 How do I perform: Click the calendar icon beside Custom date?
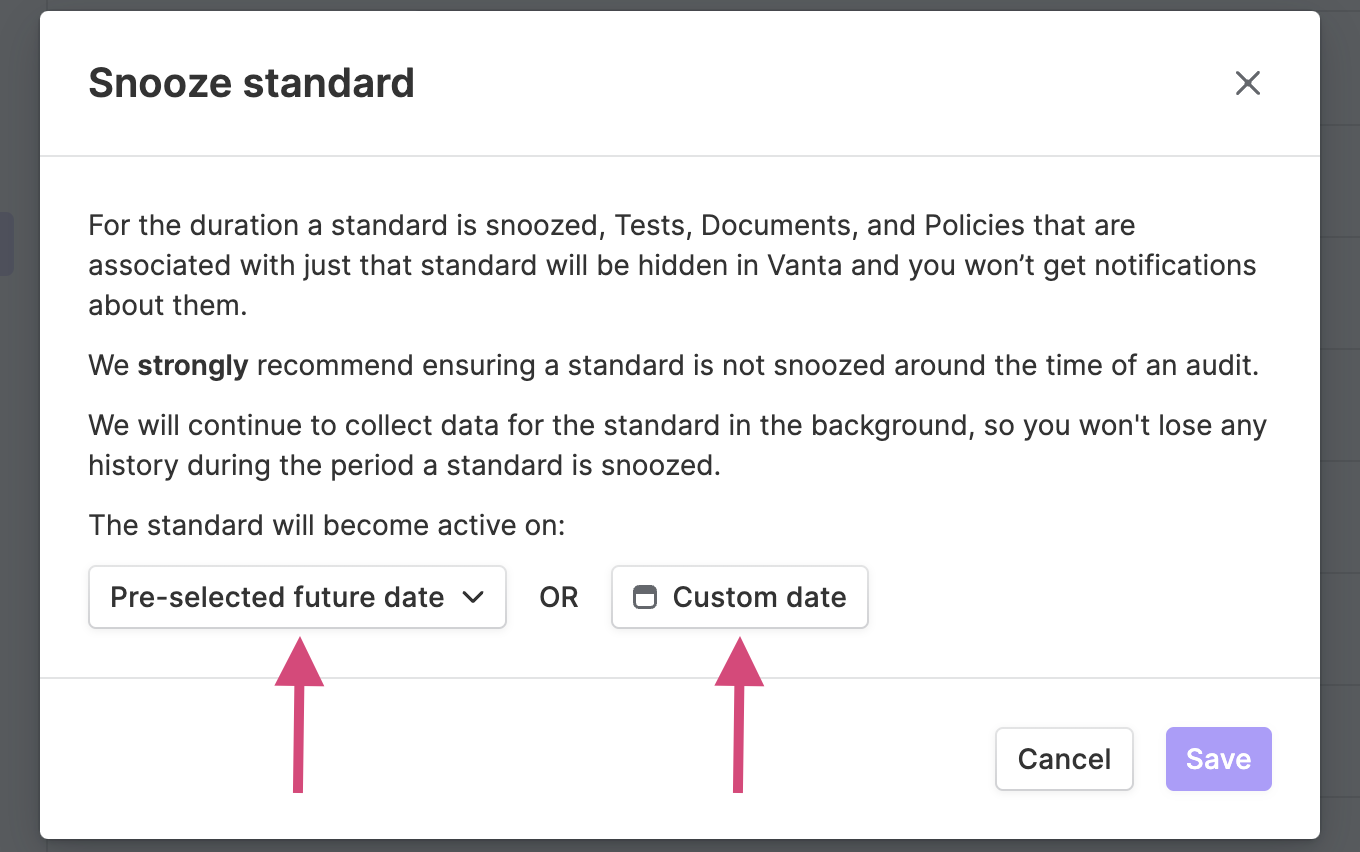[645, 597]
